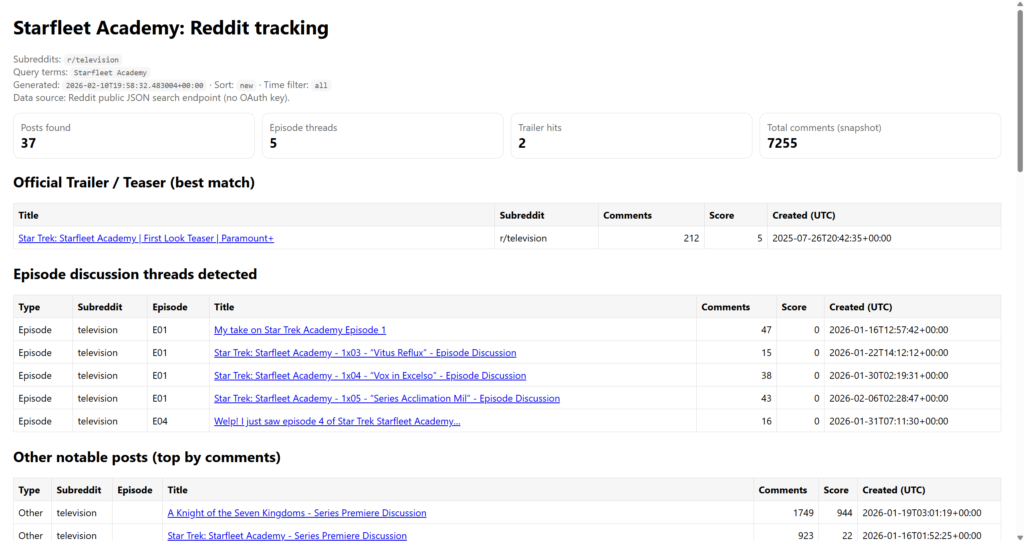Click the 'Starfleet Academy' query term tag
This screenshot has height=541, width=1024.
(110, 73)
